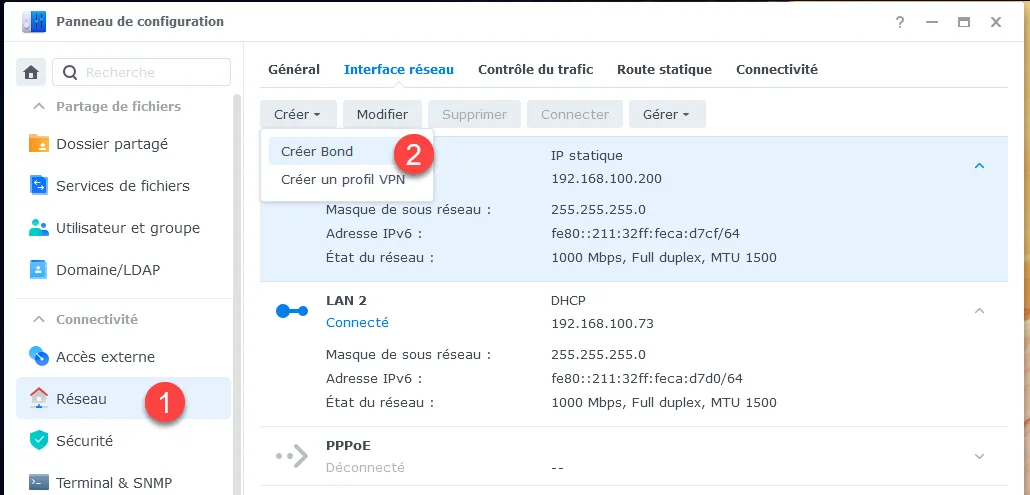Viewport: 1030px width, 495px height.
Task: Open the Sécurité shield icon
Action: pos(39,440)
